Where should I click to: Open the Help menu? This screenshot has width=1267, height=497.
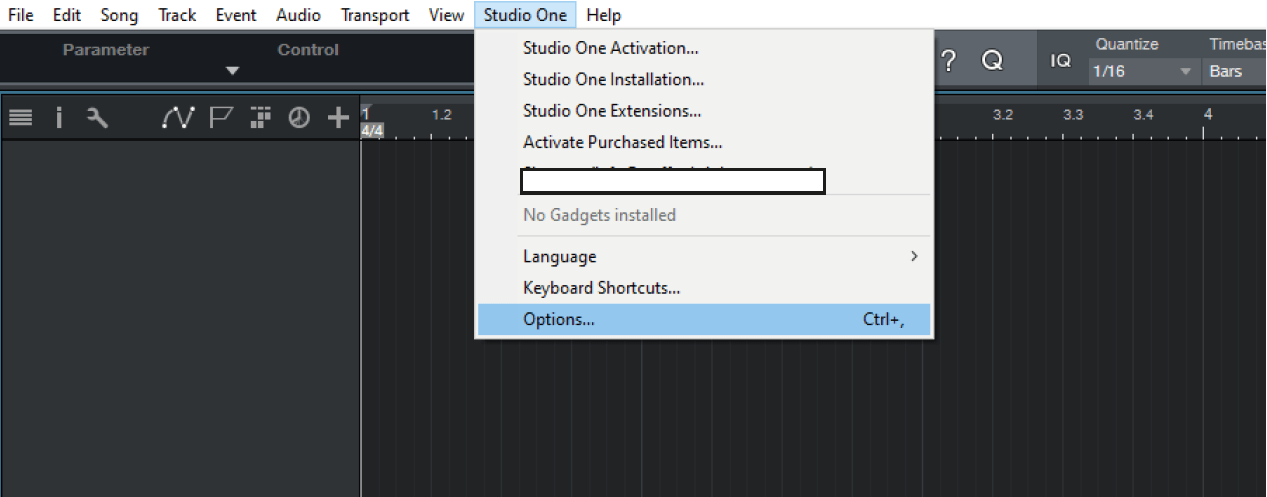pyautogui.click(x=604, y=15)
